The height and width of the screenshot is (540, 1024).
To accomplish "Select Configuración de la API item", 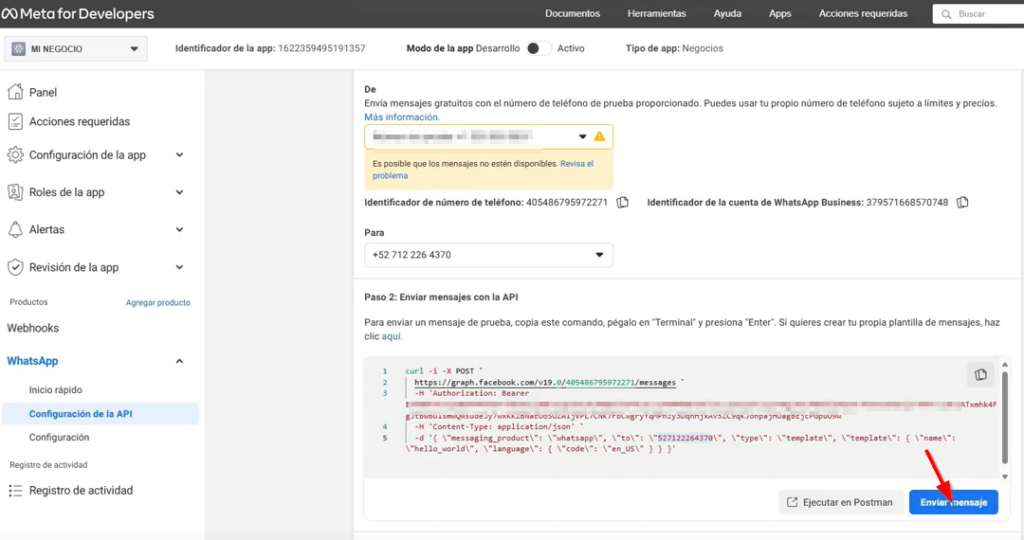I will click(101, 414).
